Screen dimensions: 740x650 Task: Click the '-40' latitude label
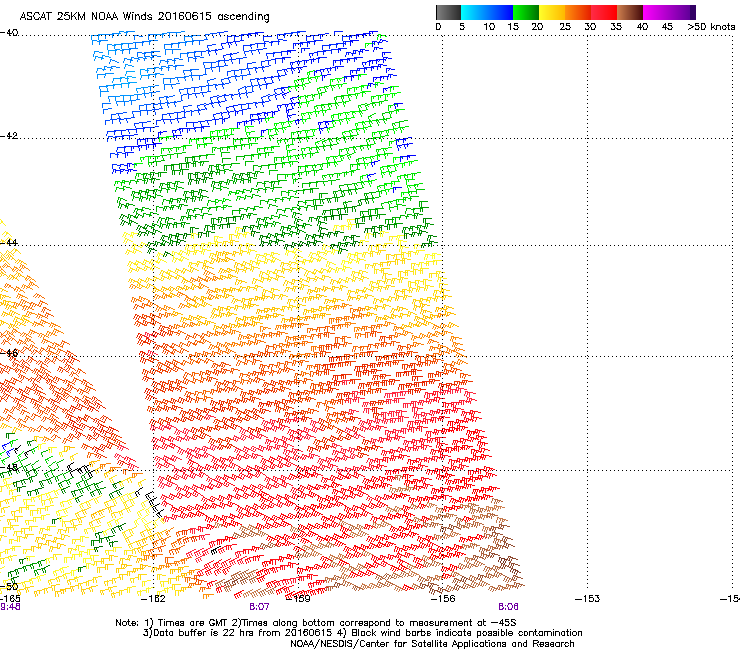9,33
